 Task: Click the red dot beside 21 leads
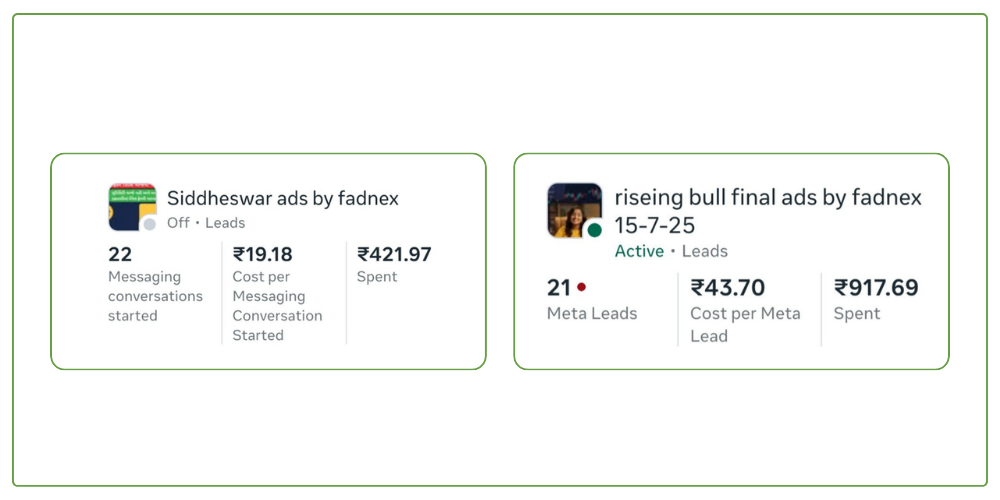(581, 287)
